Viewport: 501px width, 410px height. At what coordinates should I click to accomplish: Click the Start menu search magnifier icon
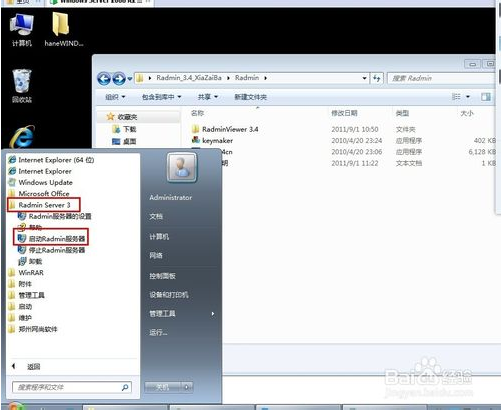(x=125, y=387)
